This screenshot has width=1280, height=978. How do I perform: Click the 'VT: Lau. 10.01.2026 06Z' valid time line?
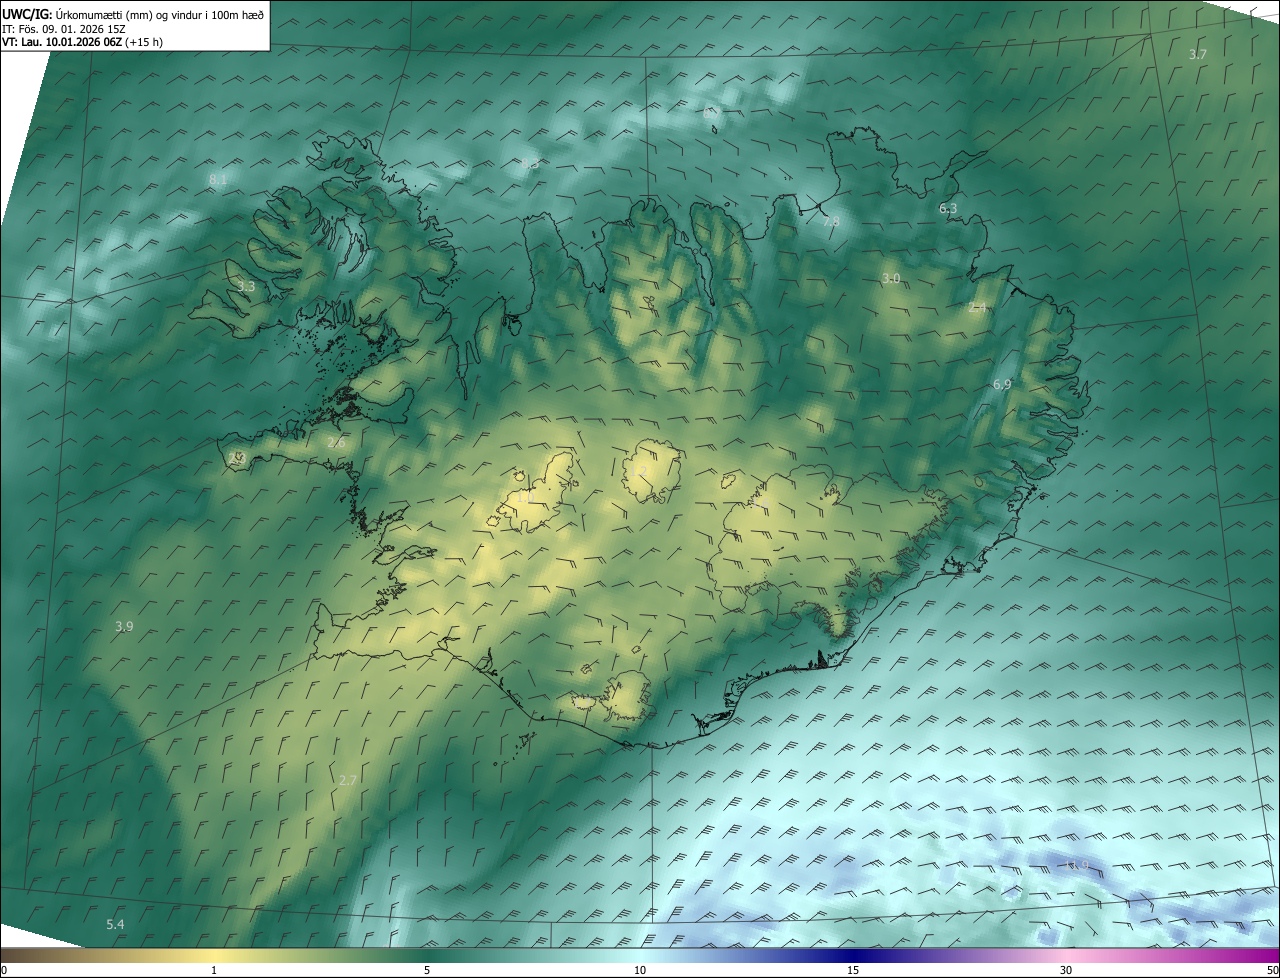click(x=83, y=42)
